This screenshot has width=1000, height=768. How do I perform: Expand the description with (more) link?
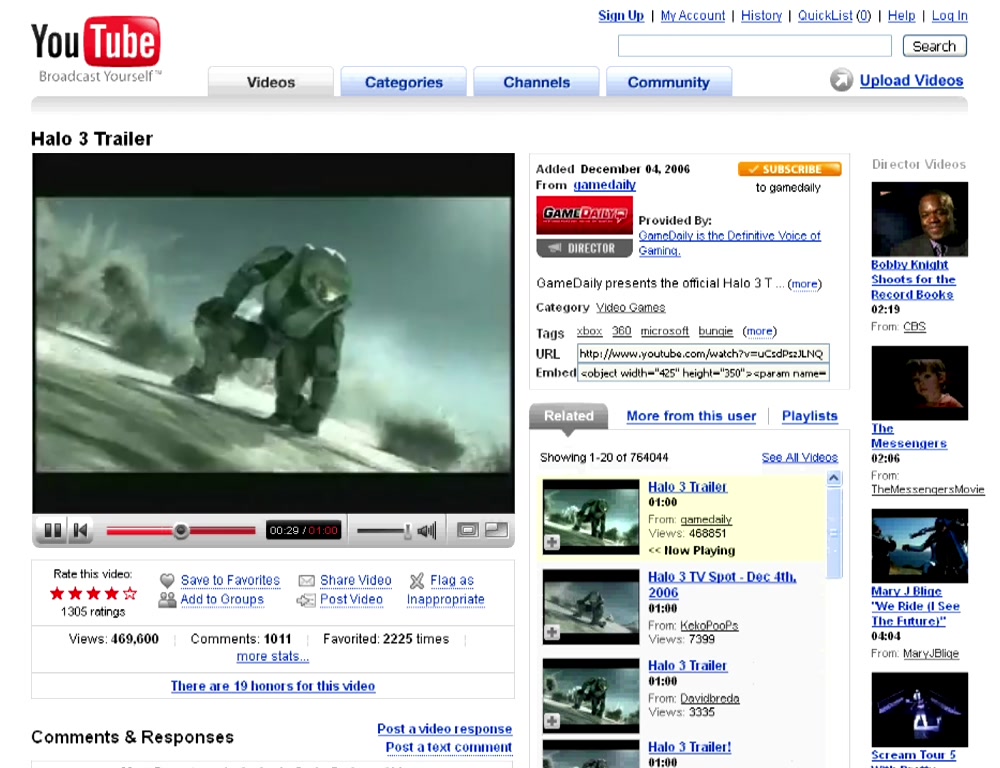coord(804,284)
